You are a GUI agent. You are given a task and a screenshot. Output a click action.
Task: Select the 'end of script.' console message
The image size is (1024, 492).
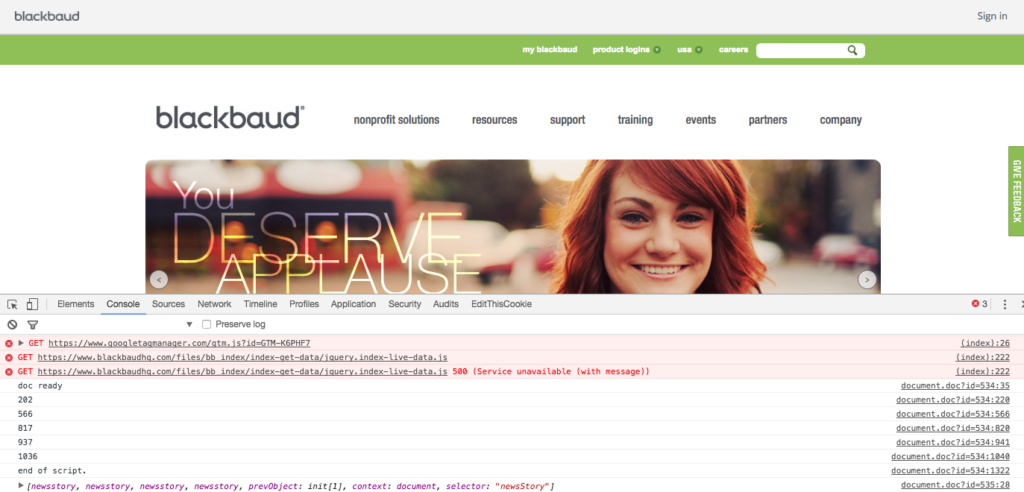coord(52,471)
